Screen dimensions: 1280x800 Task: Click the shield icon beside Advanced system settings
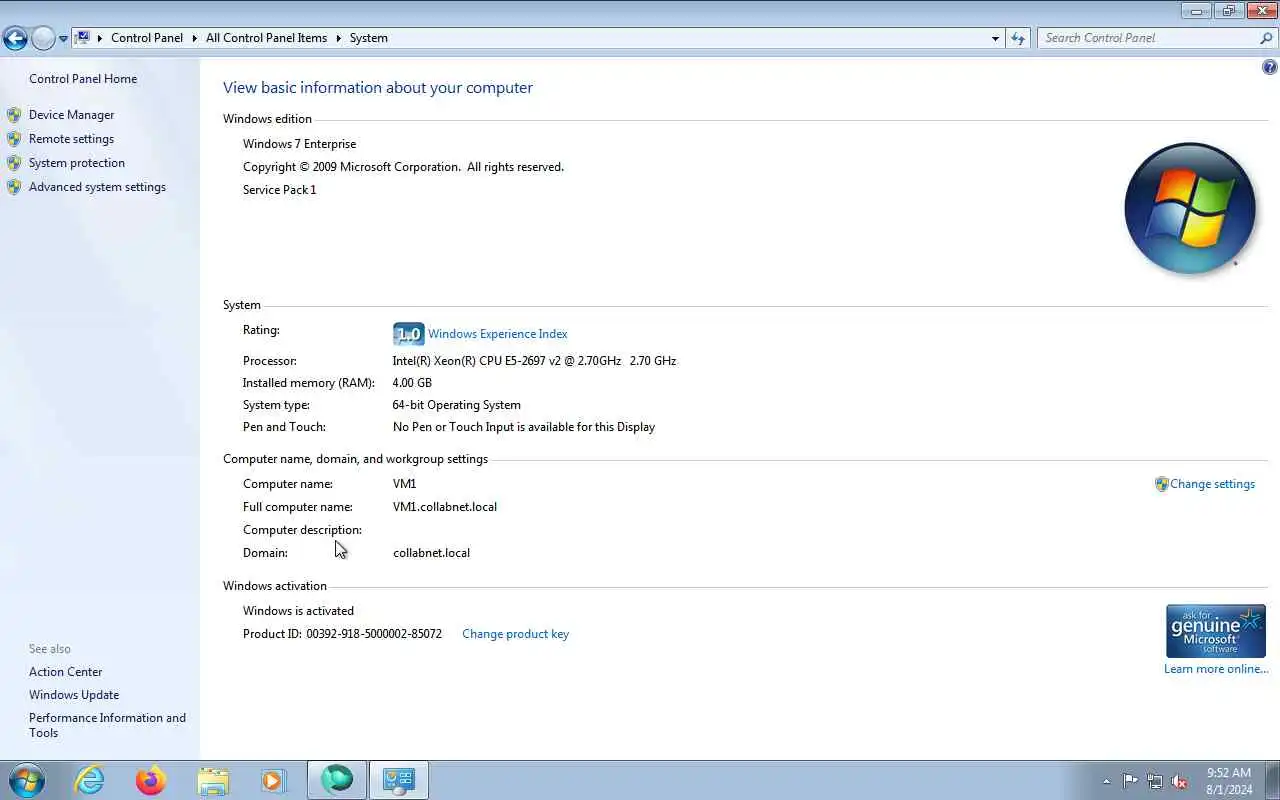pyautogui.click(x=14, y=187)
